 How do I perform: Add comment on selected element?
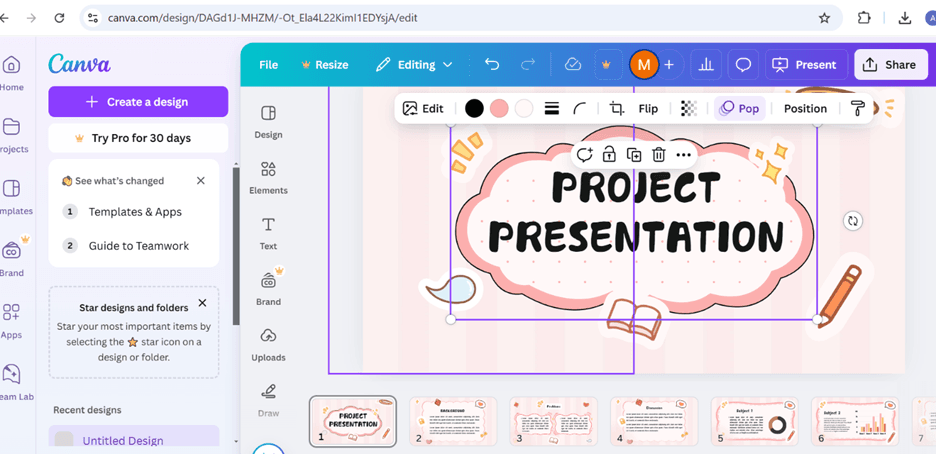click(584, 155)
